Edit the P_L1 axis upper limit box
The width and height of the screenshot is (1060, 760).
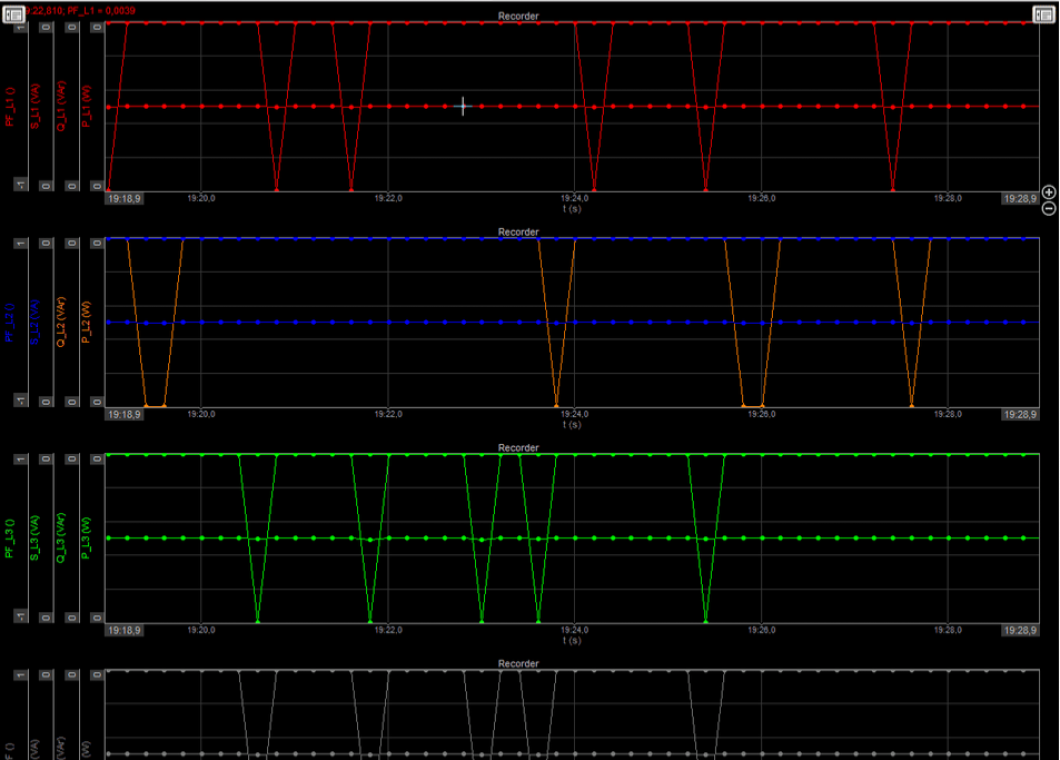[97, 27]
